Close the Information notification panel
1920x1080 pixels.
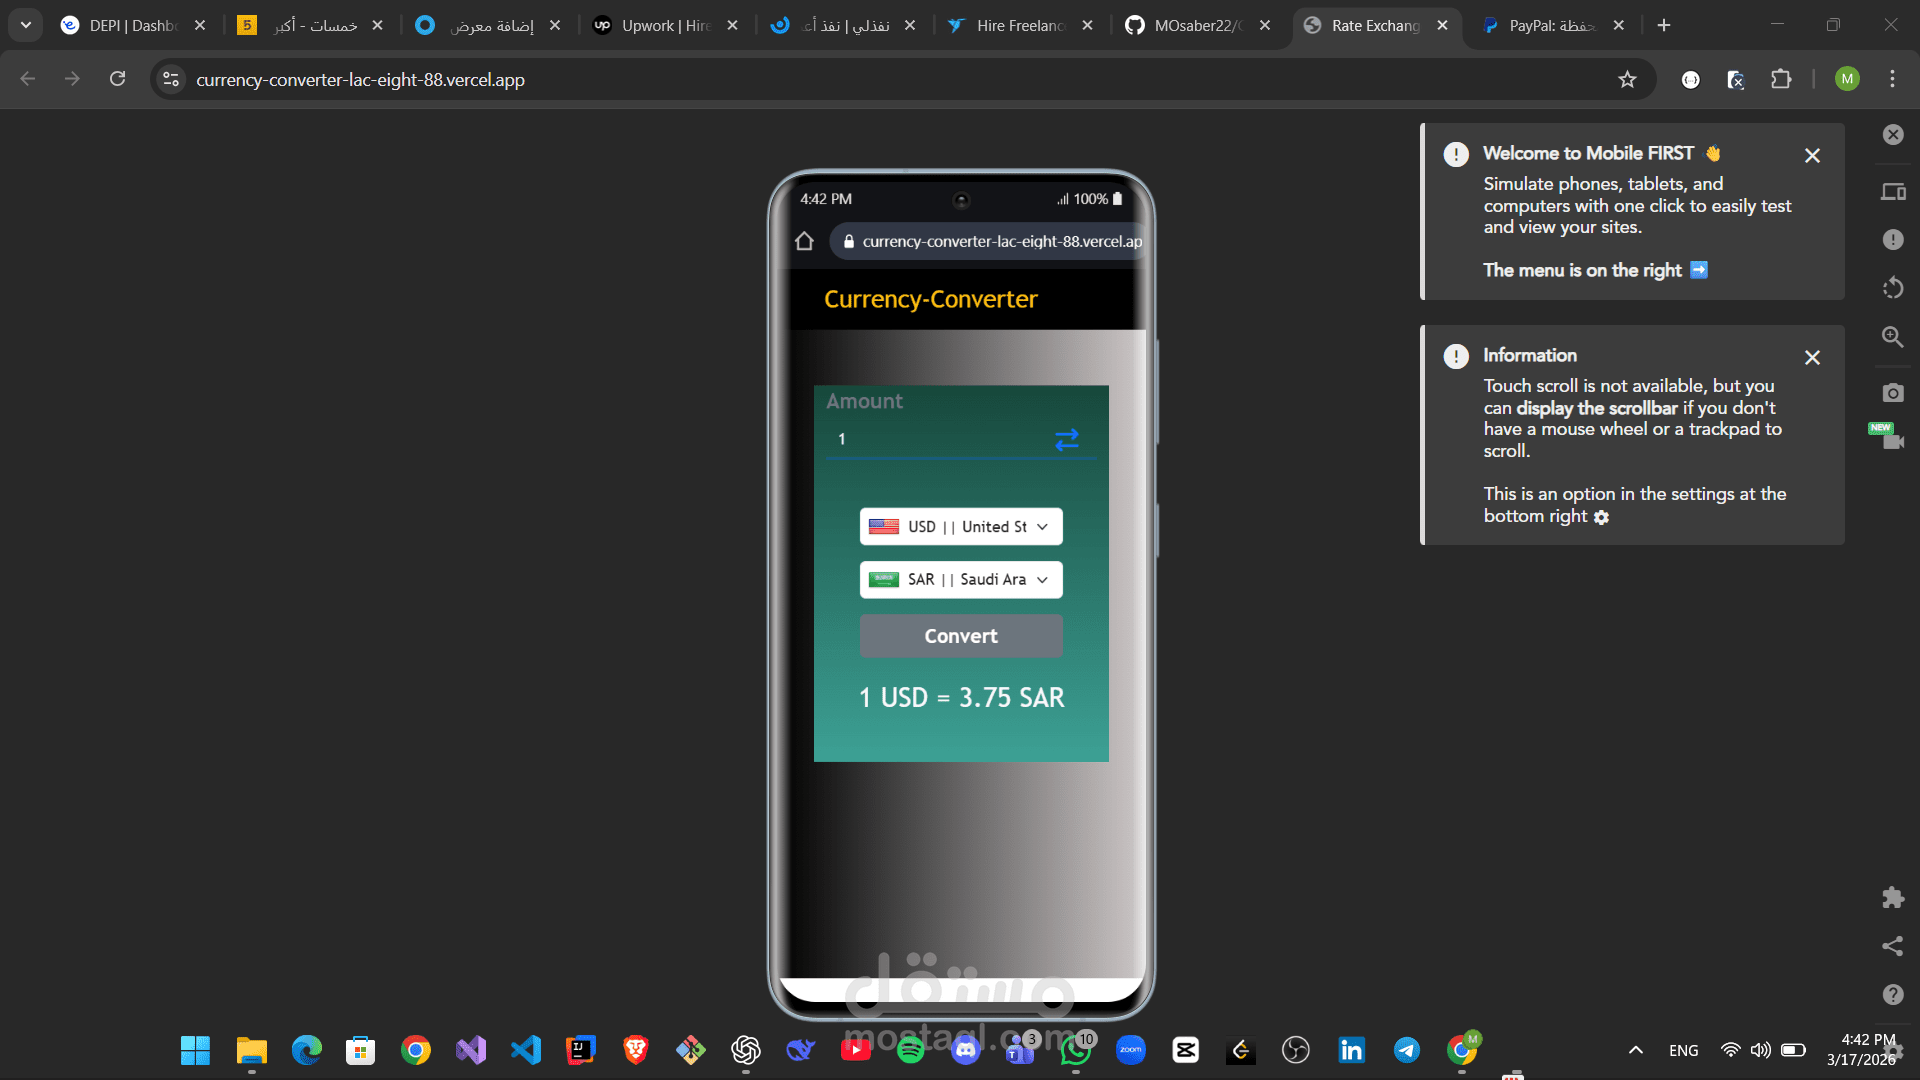pyautogui.click(x=1812, y=358)
